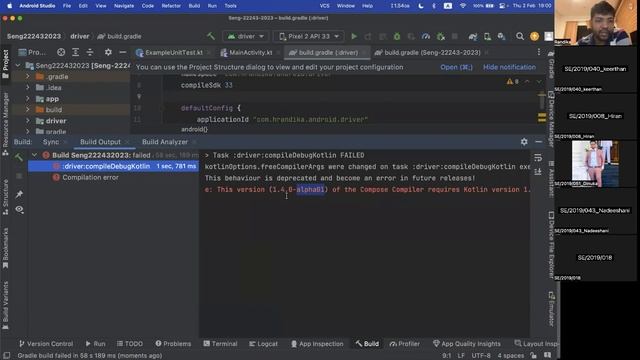Open Build panel settings gear
The width and height of the screenshot is (640, 360).
coord(524,142)
